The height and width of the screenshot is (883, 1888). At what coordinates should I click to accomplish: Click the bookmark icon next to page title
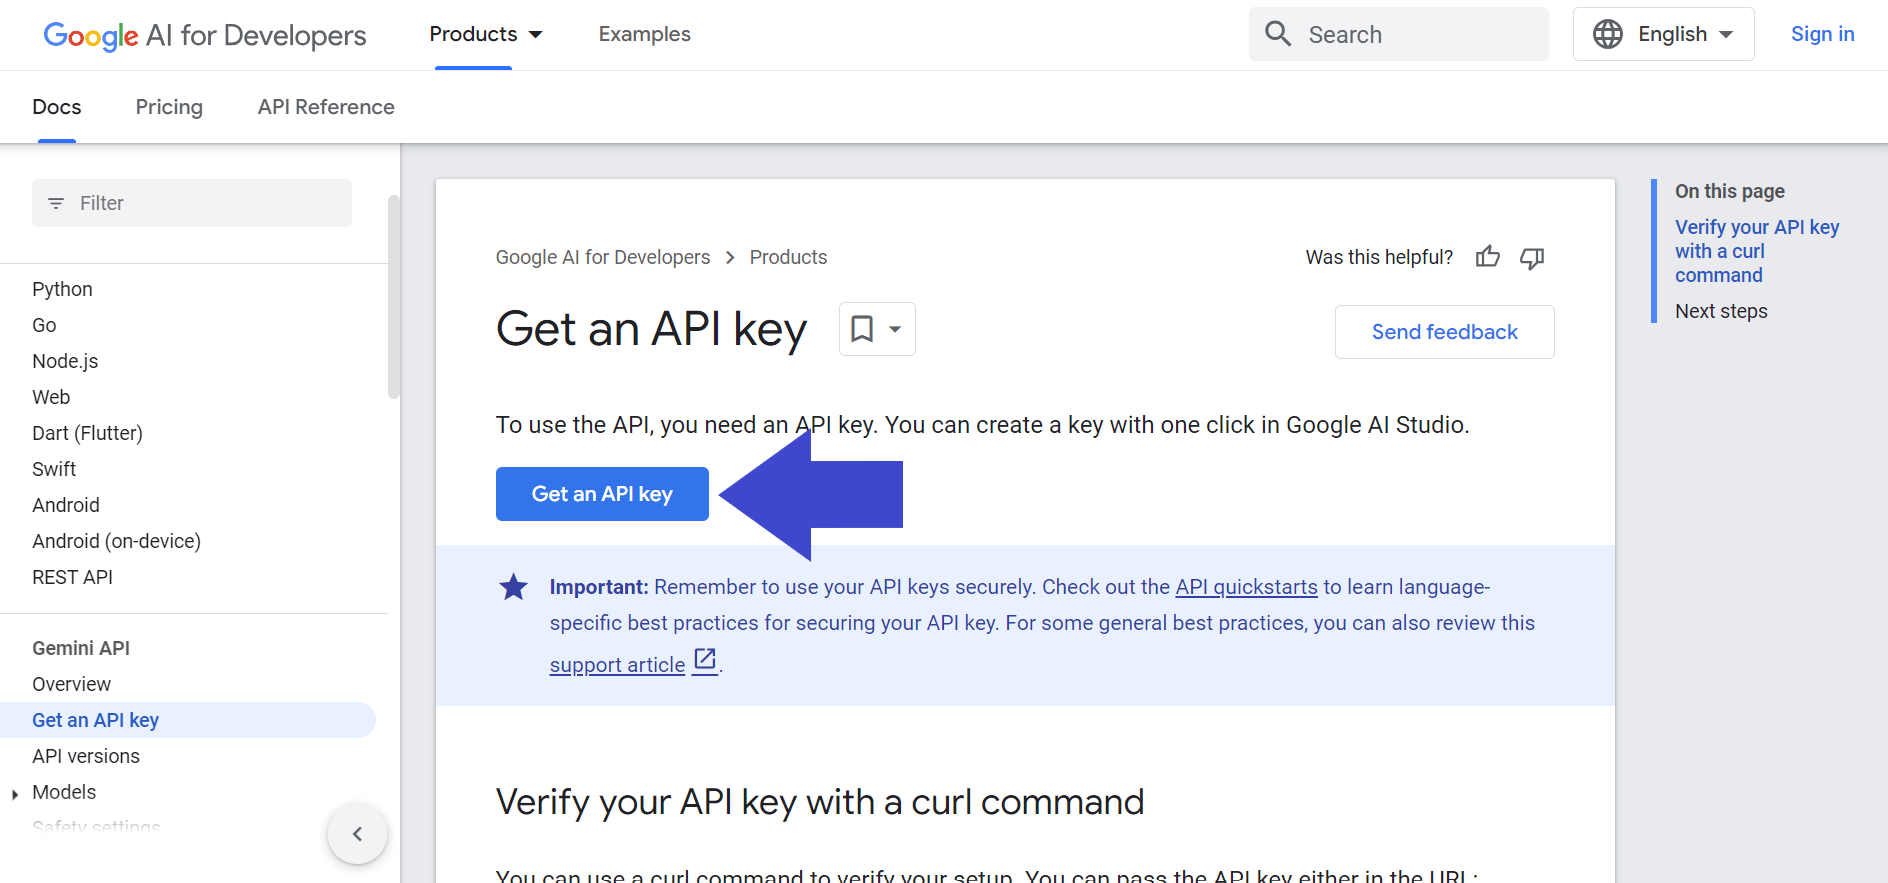tap(862, 328)
